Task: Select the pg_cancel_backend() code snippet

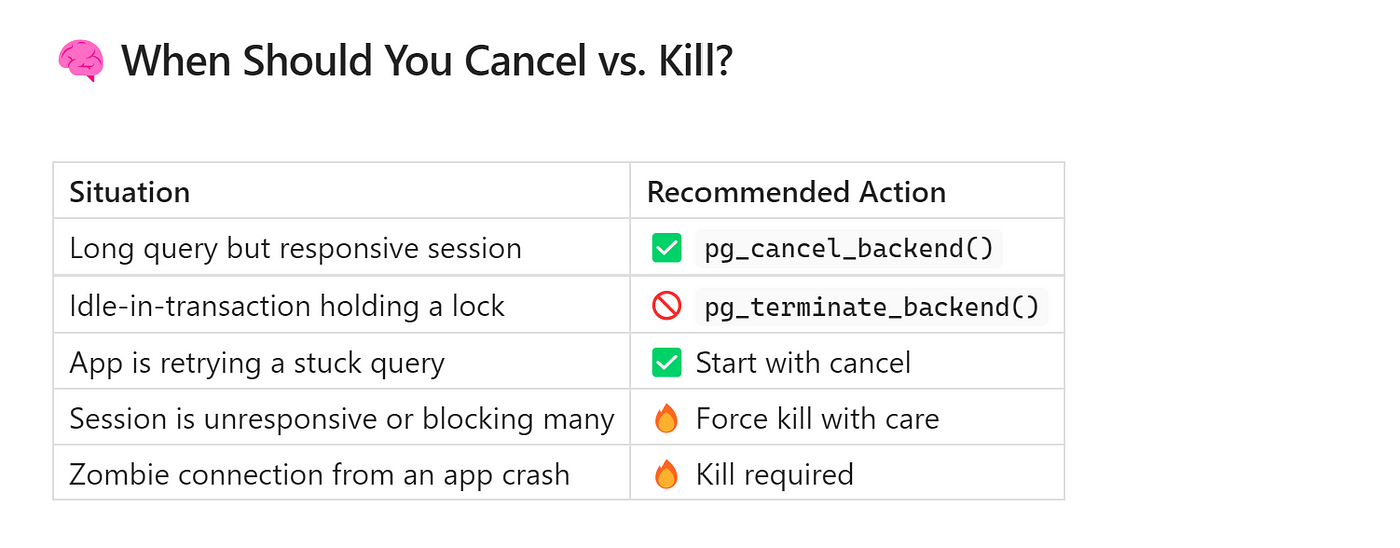Action: point(849,248)
